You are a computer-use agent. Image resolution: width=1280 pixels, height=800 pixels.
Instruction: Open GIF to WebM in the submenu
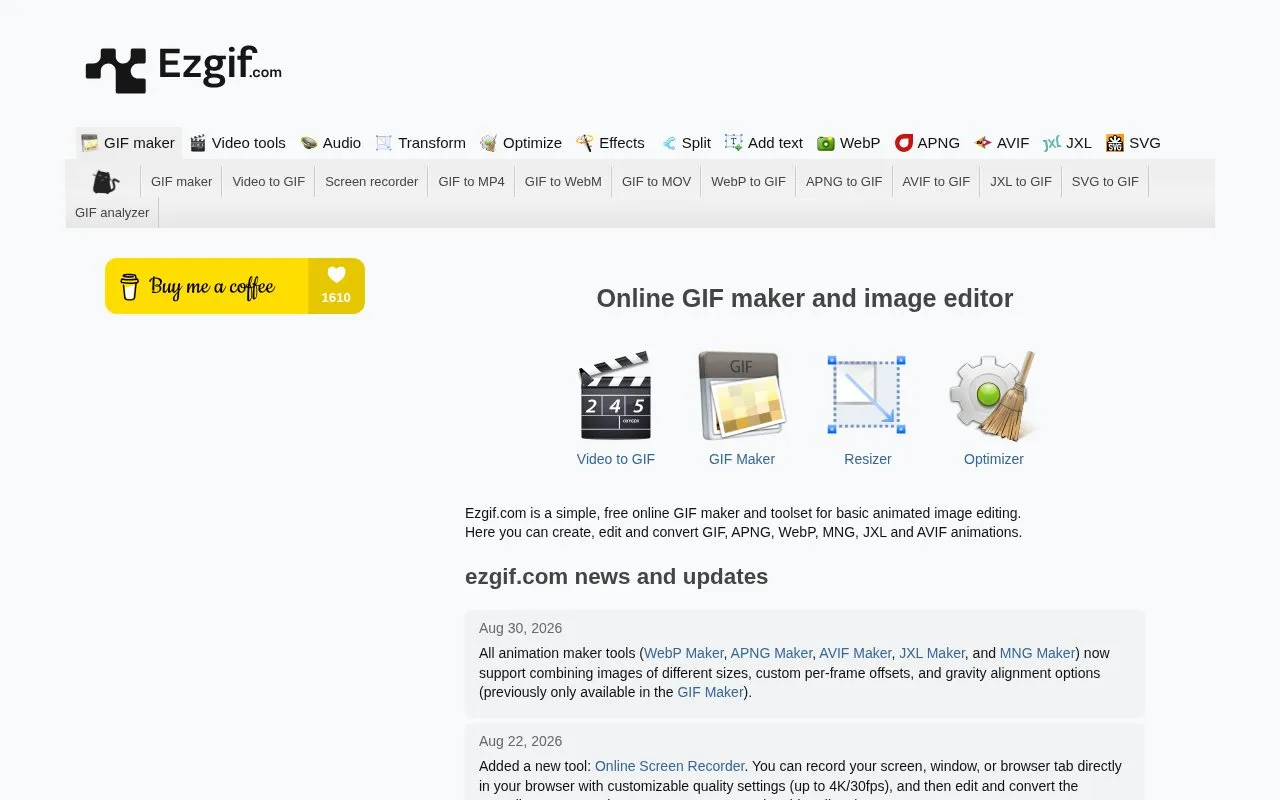(x=563, y=181)
